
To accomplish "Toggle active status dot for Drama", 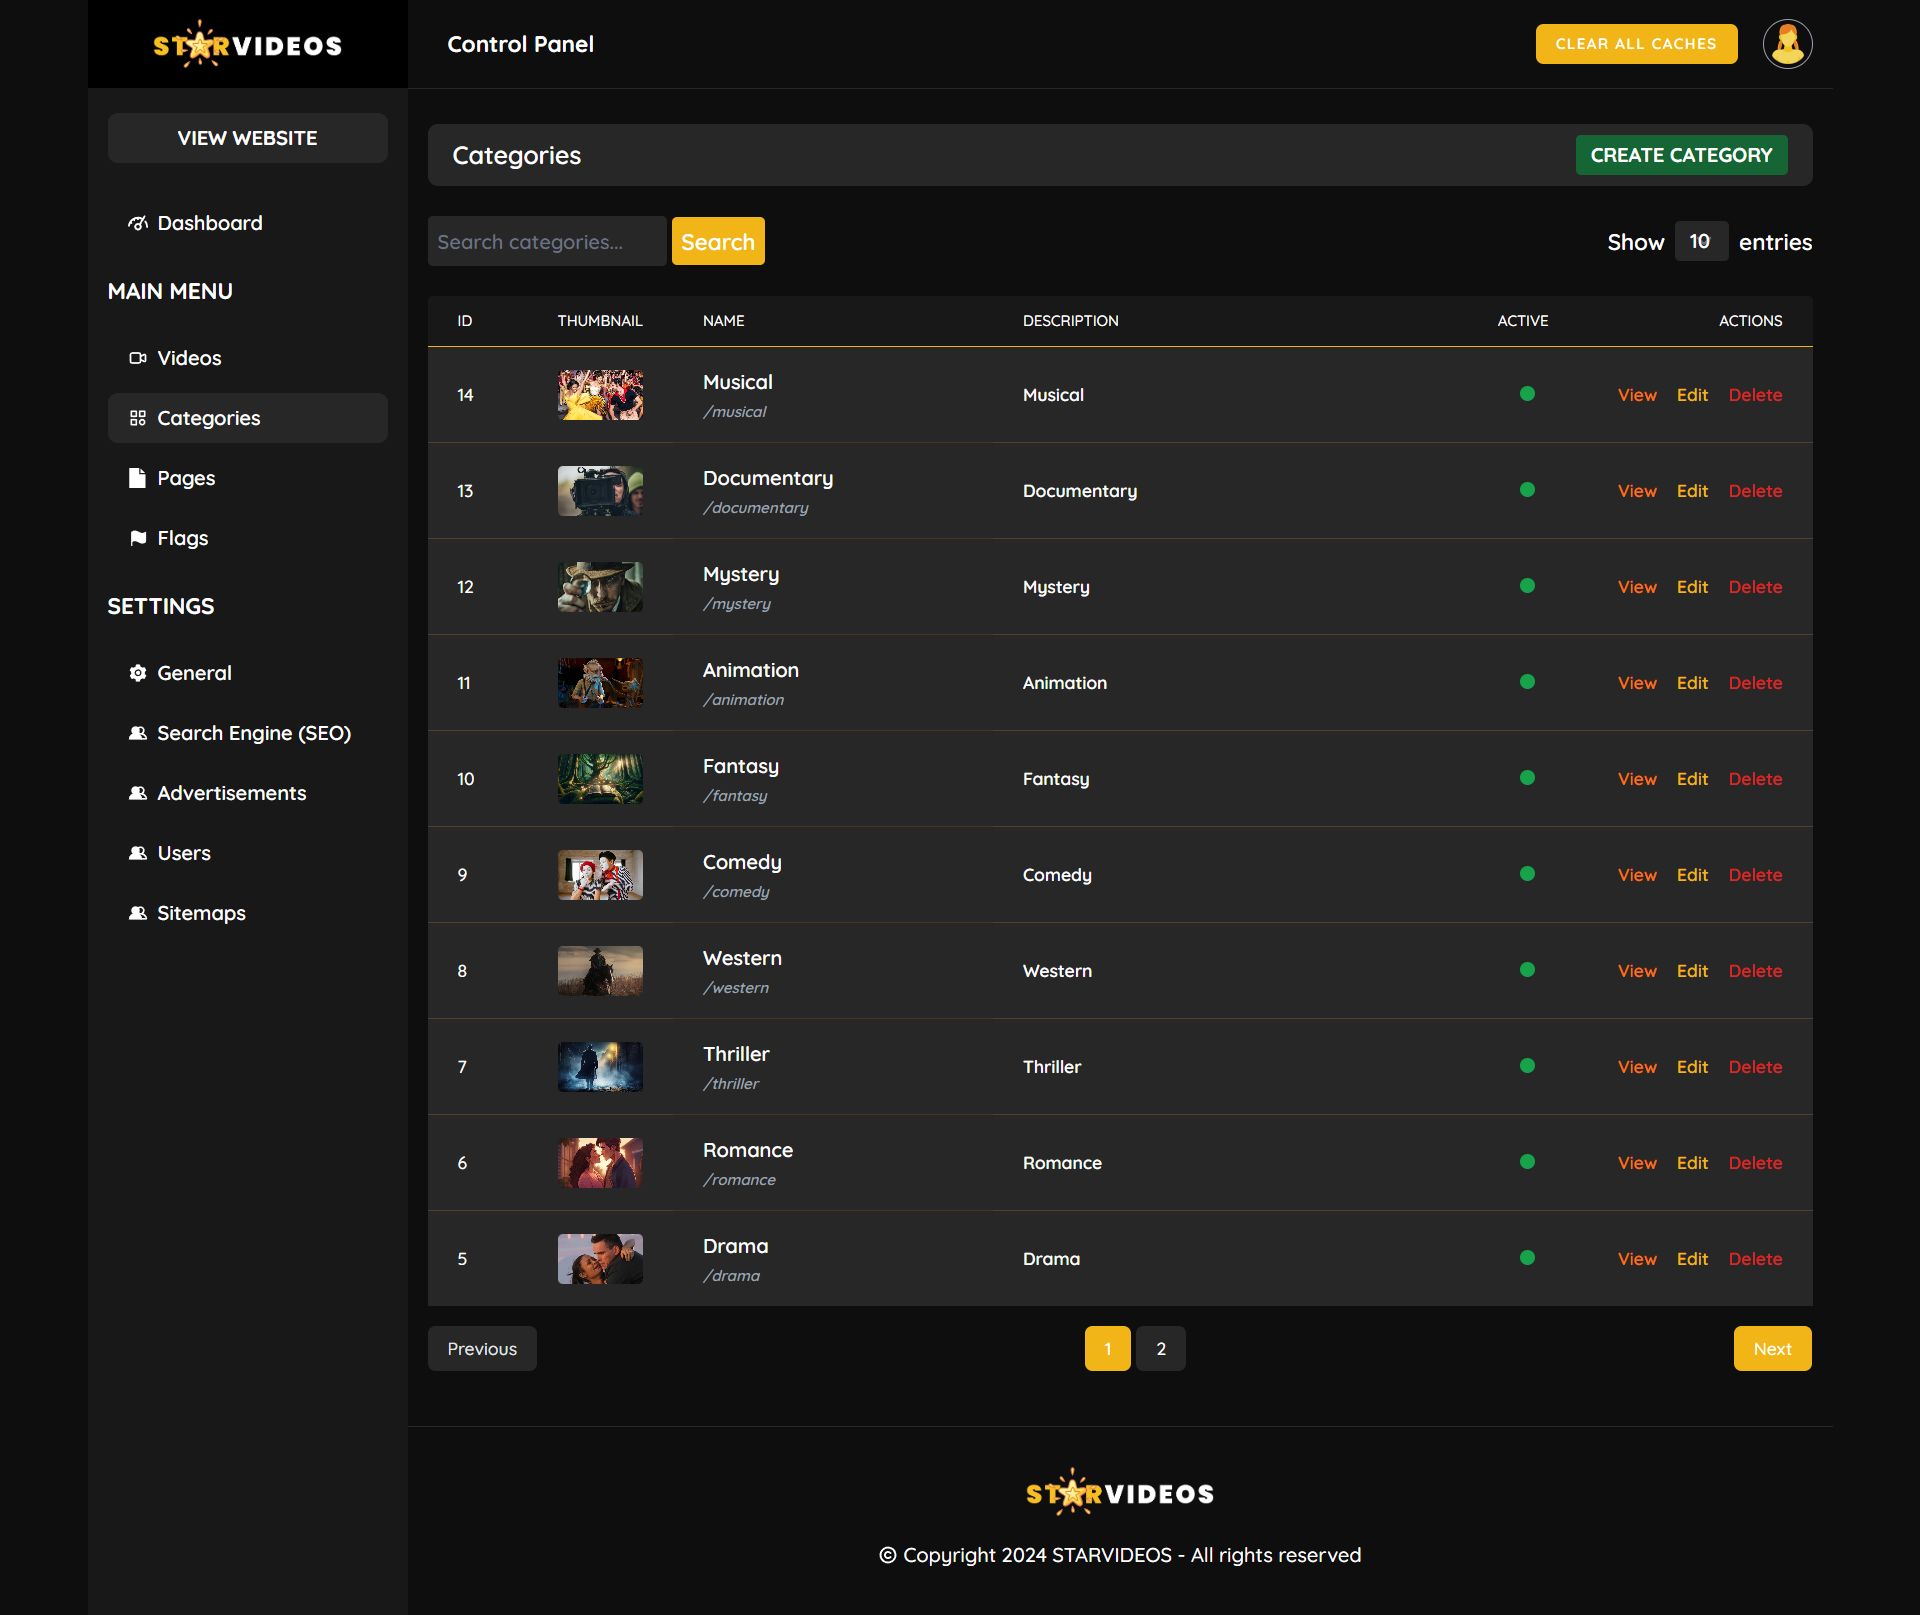I will [x=1527, y=1258].
